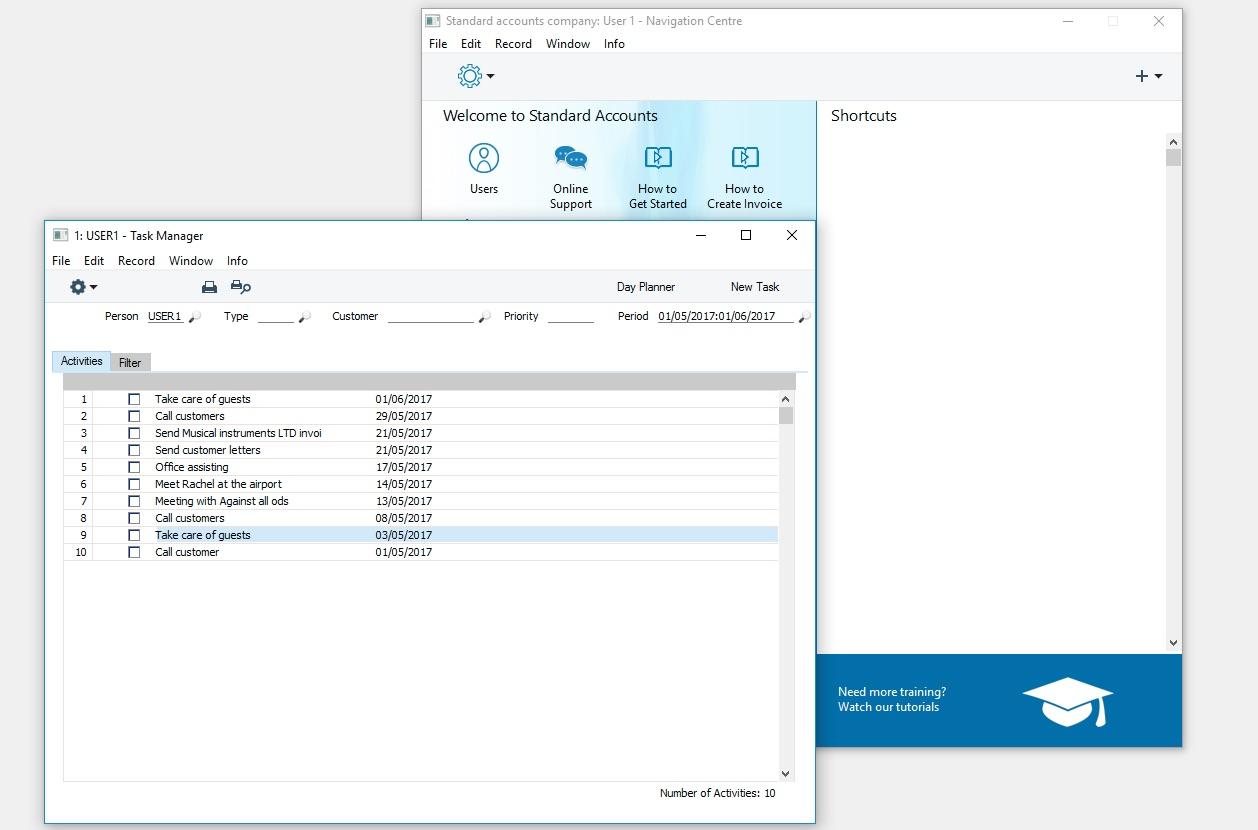Click Shortcuts panel scrollbar up arrow
The image size is (1258, 830).
click(x=1174, y=142)
